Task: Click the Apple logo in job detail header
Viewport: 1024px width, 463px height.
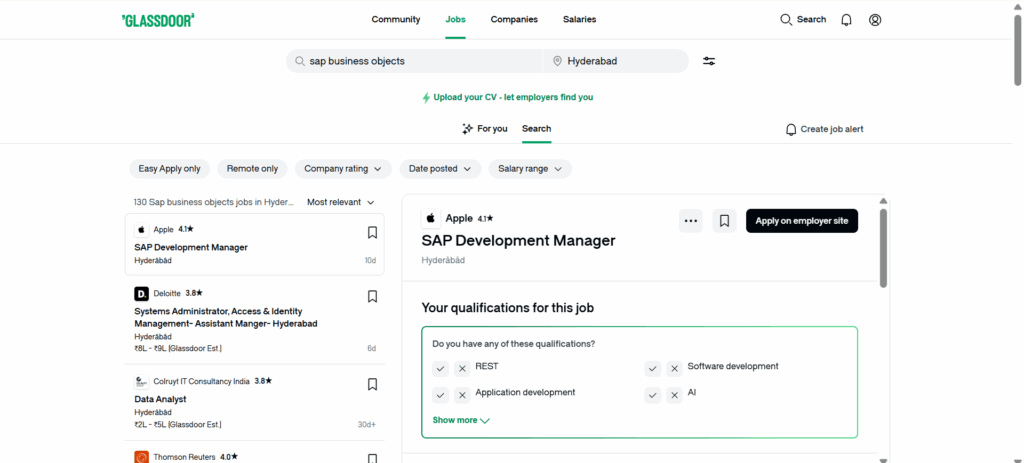Action: pyautogui.click(x=431, y=218)
